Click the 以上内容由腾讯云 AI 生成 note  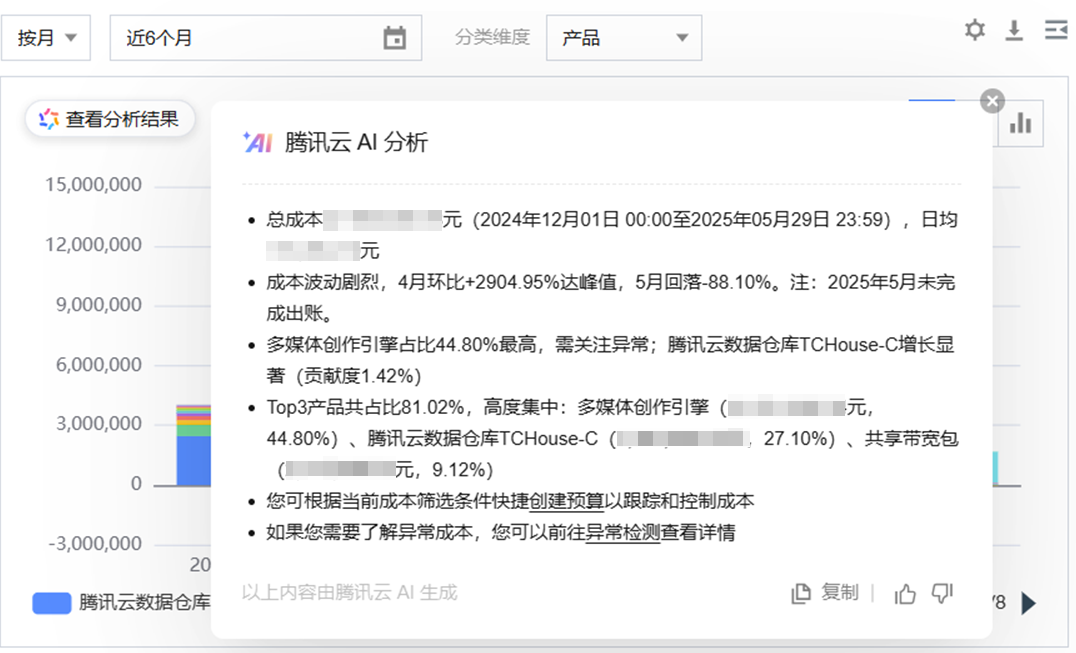tap(349, 593)
